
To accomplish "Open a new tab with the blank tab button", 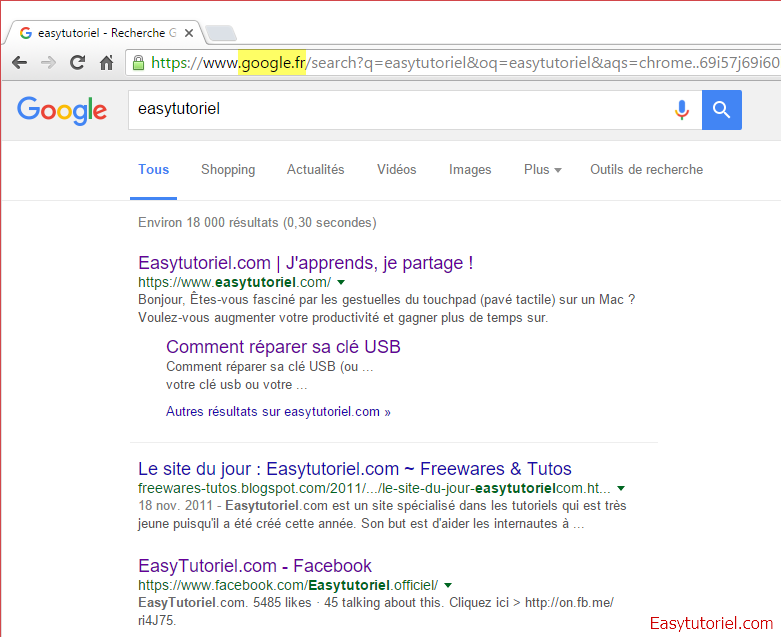I will coord(221,33).
